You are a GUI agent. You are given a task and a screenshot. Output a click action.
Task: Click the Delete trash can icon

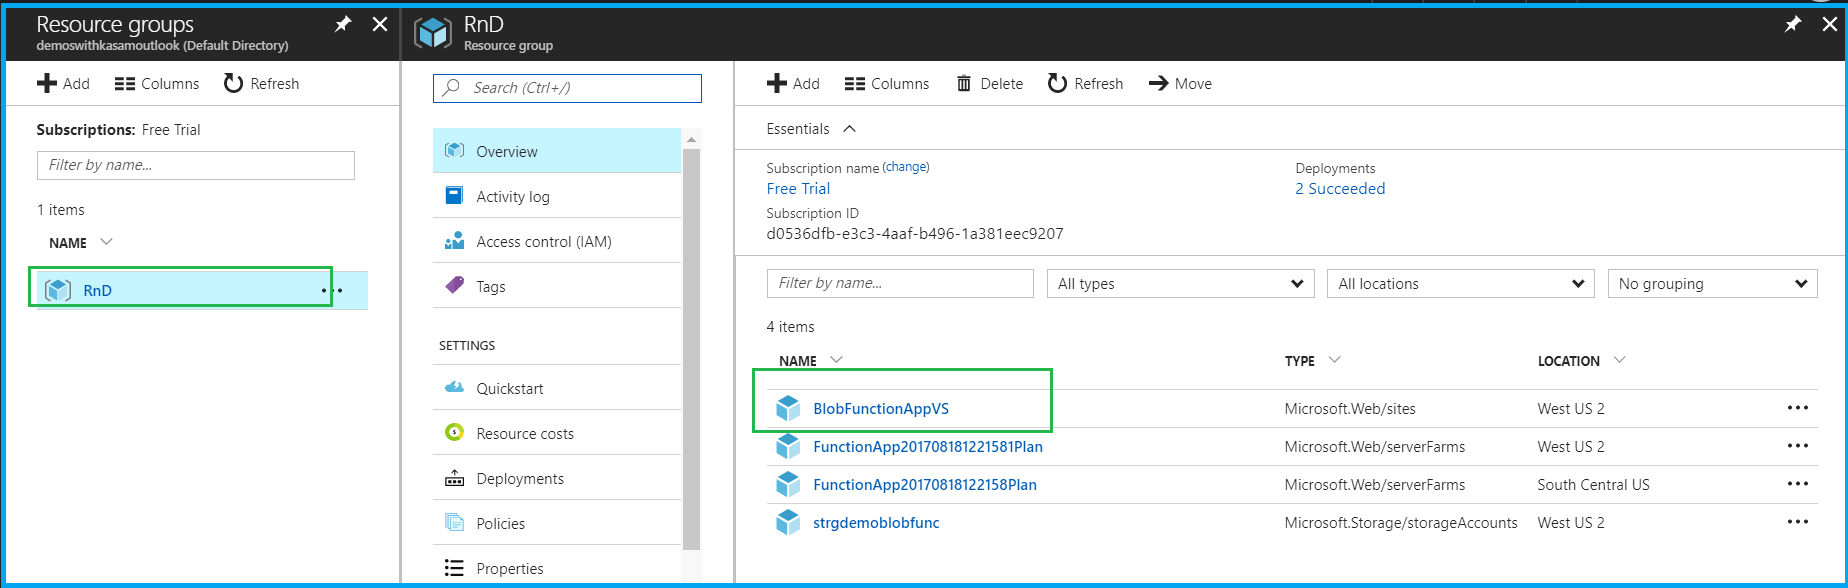[x=964, y=83]
